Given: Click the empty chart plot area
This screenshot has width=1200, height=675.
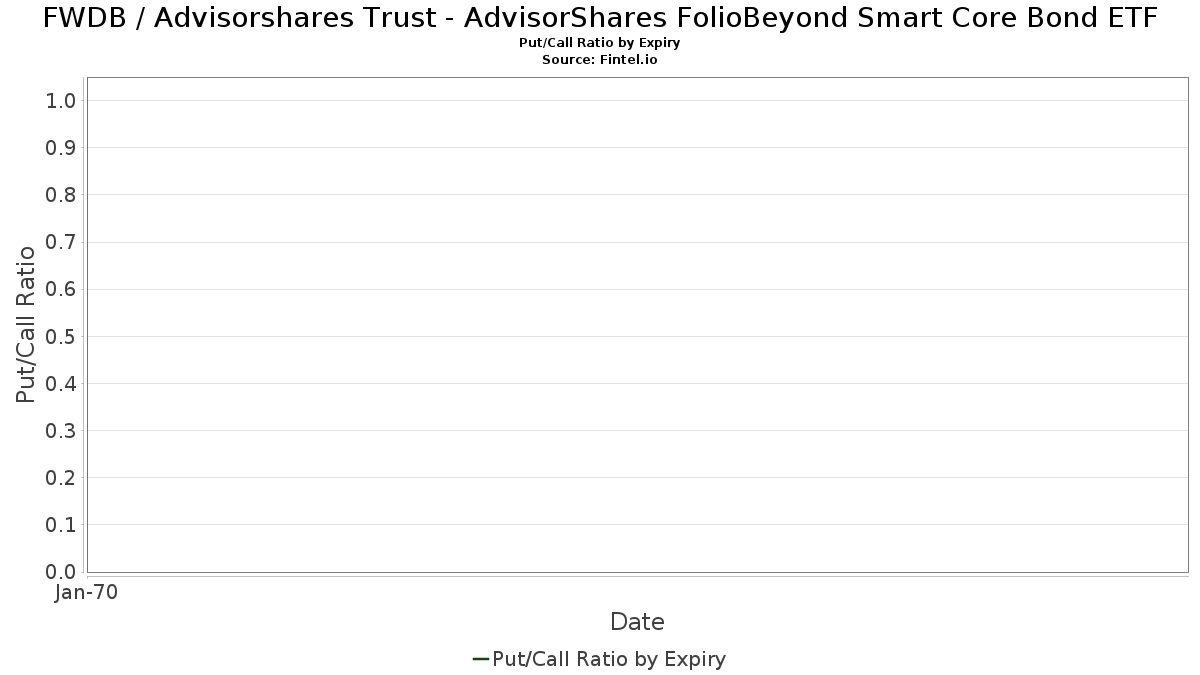Looking at the screenshot, I should 637,325.
